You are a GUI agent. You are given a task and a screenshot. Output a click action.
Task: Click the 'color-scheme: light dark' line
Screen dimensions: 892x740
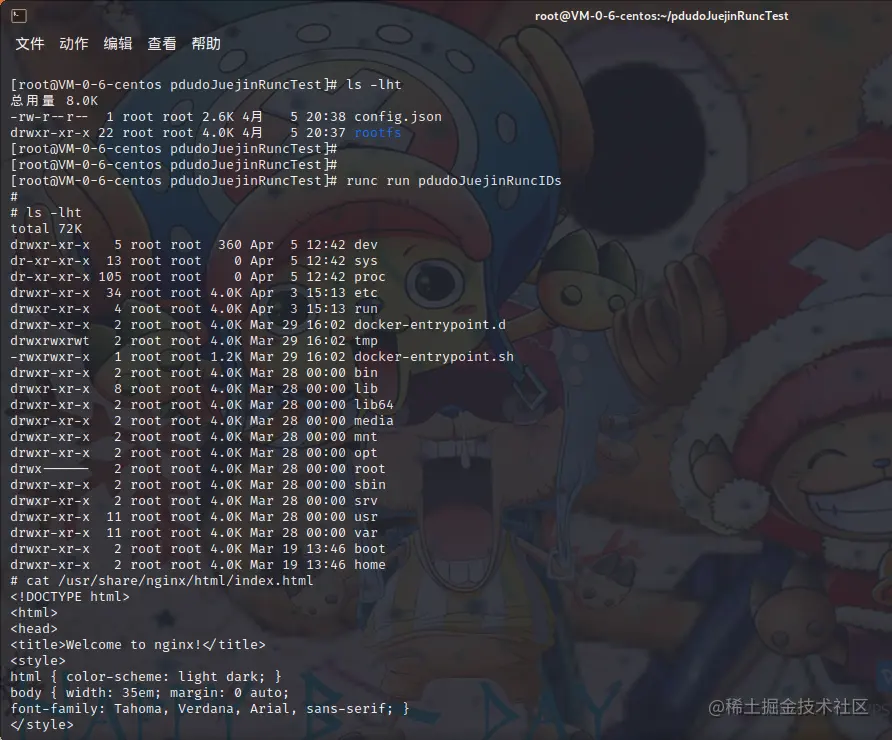(x=146, y=676)
